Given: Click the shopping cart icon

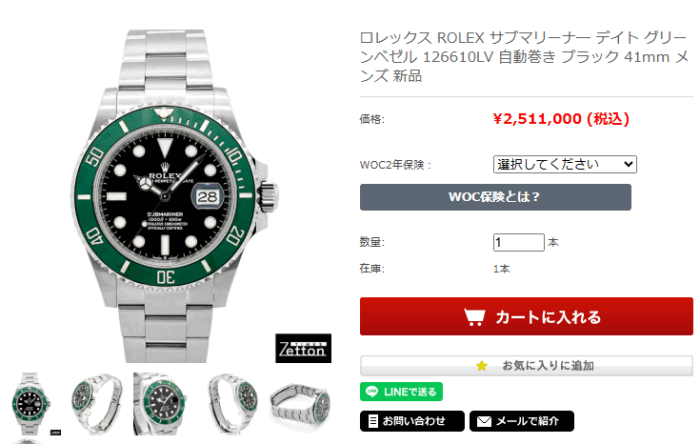Looking at the screenshot, I should coord(474,317).
